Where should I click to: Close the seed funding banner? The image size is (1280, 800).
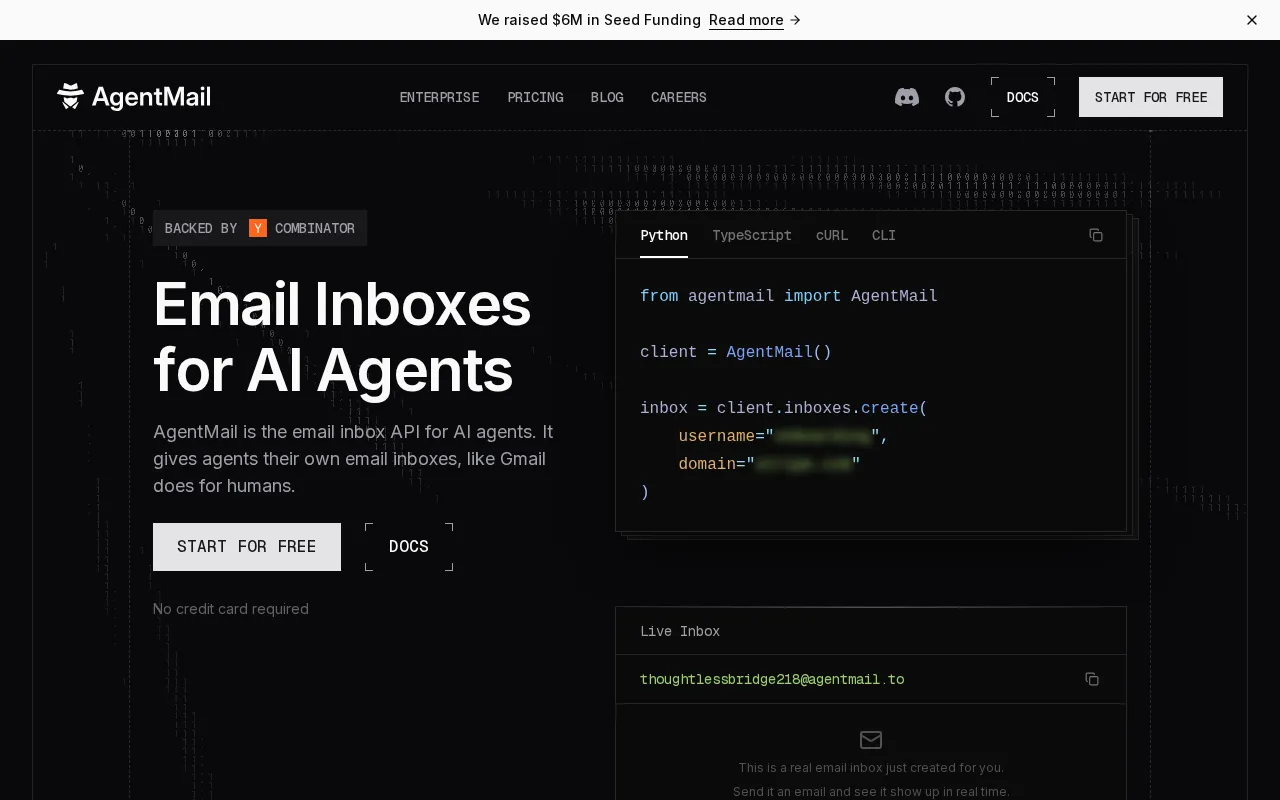click(1252, 20)
